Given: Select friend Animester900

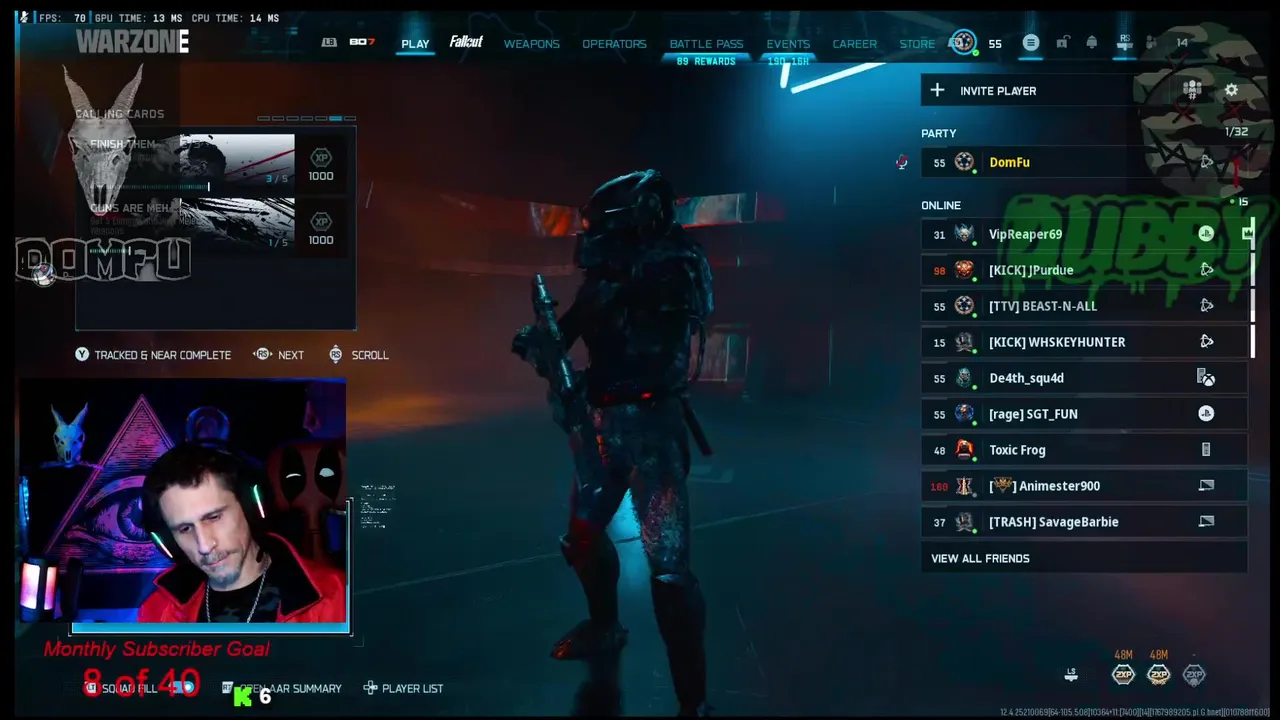Looking at the screenshot, I should [x=1084, y=486].
